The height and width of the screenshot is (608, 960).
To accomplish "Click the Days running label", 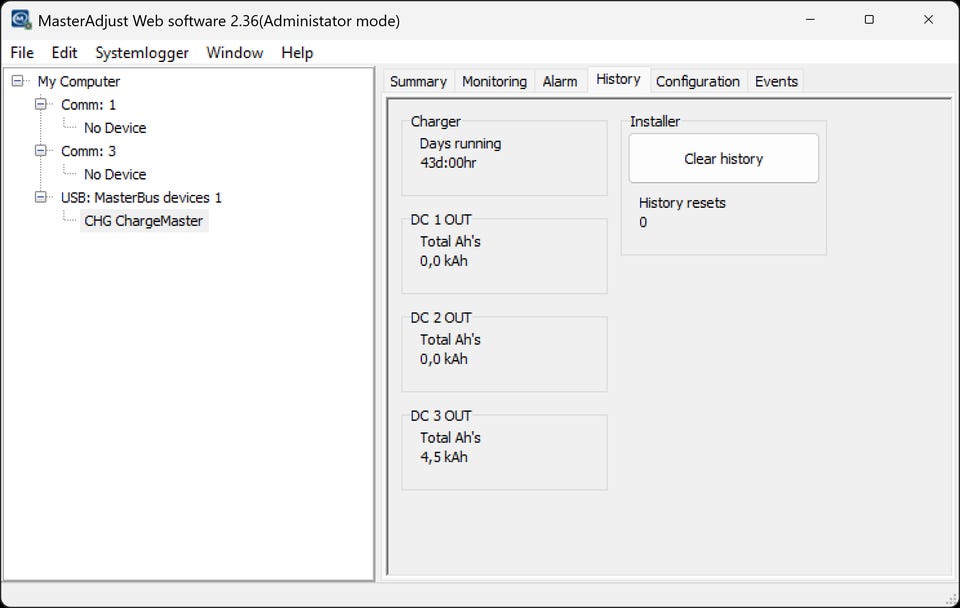I will [460, 143].
